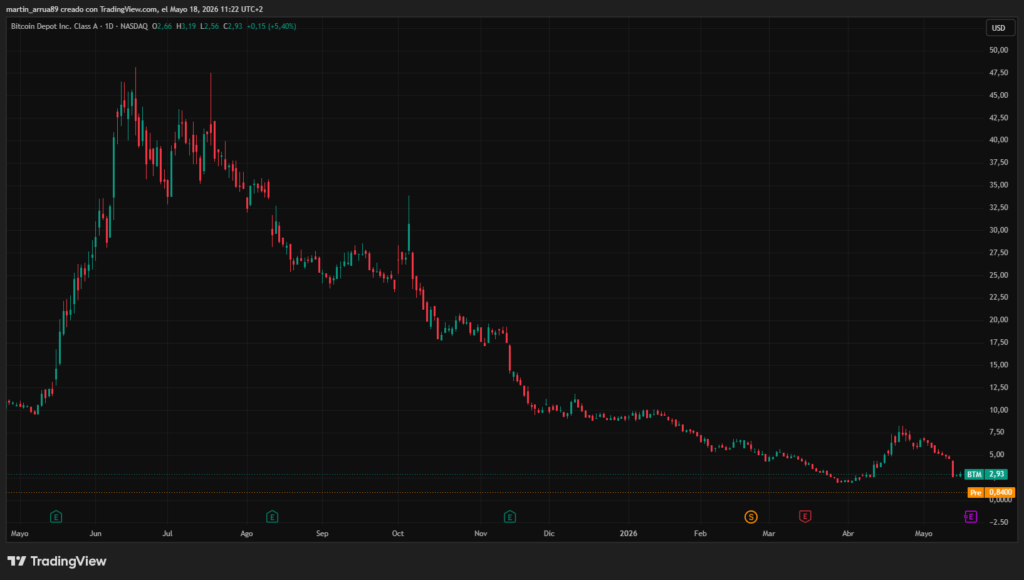This screenshot has width=1024, height=580.
Task: Click the close value C2,93 in the legend
Action: coord(233,26)
